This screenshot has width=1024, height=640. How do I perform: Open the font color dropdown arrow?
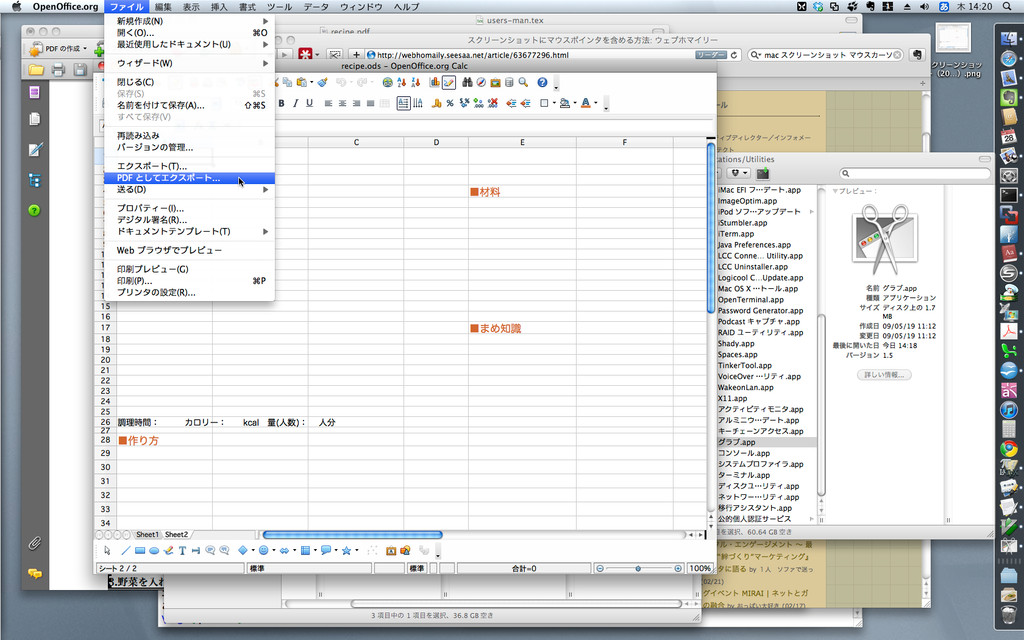tap(595, 100)
